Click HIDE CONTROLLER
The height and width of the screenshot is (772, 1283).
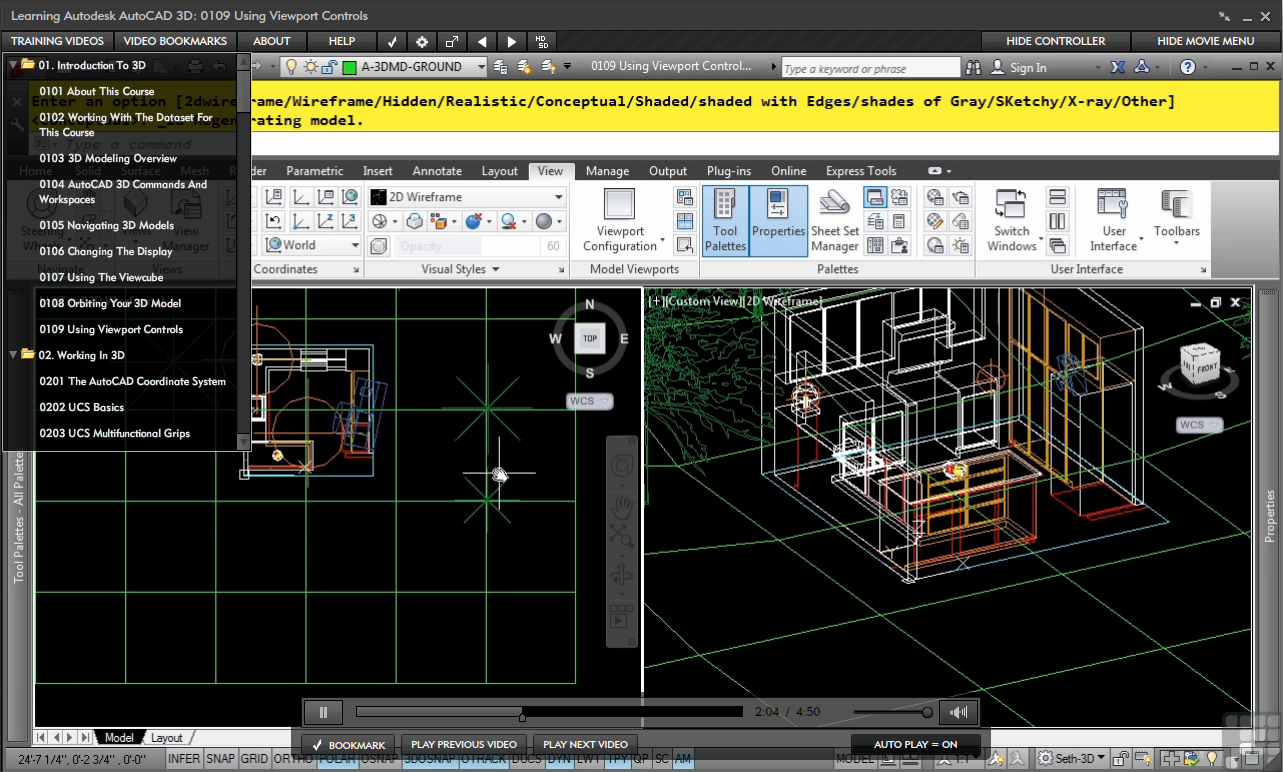pyautogui.click(x=1055, y=41)
